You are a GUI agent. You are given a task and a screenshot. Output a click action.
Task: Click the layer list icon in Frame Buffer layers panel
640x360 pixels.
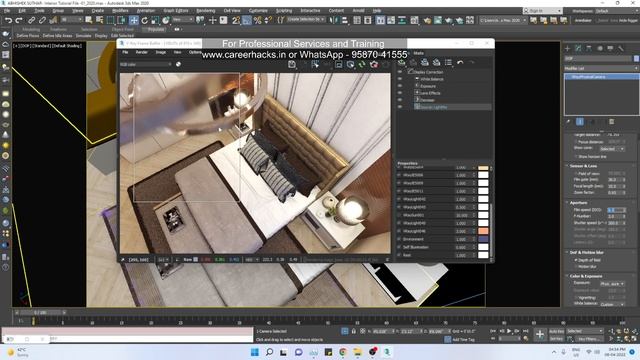448,62
